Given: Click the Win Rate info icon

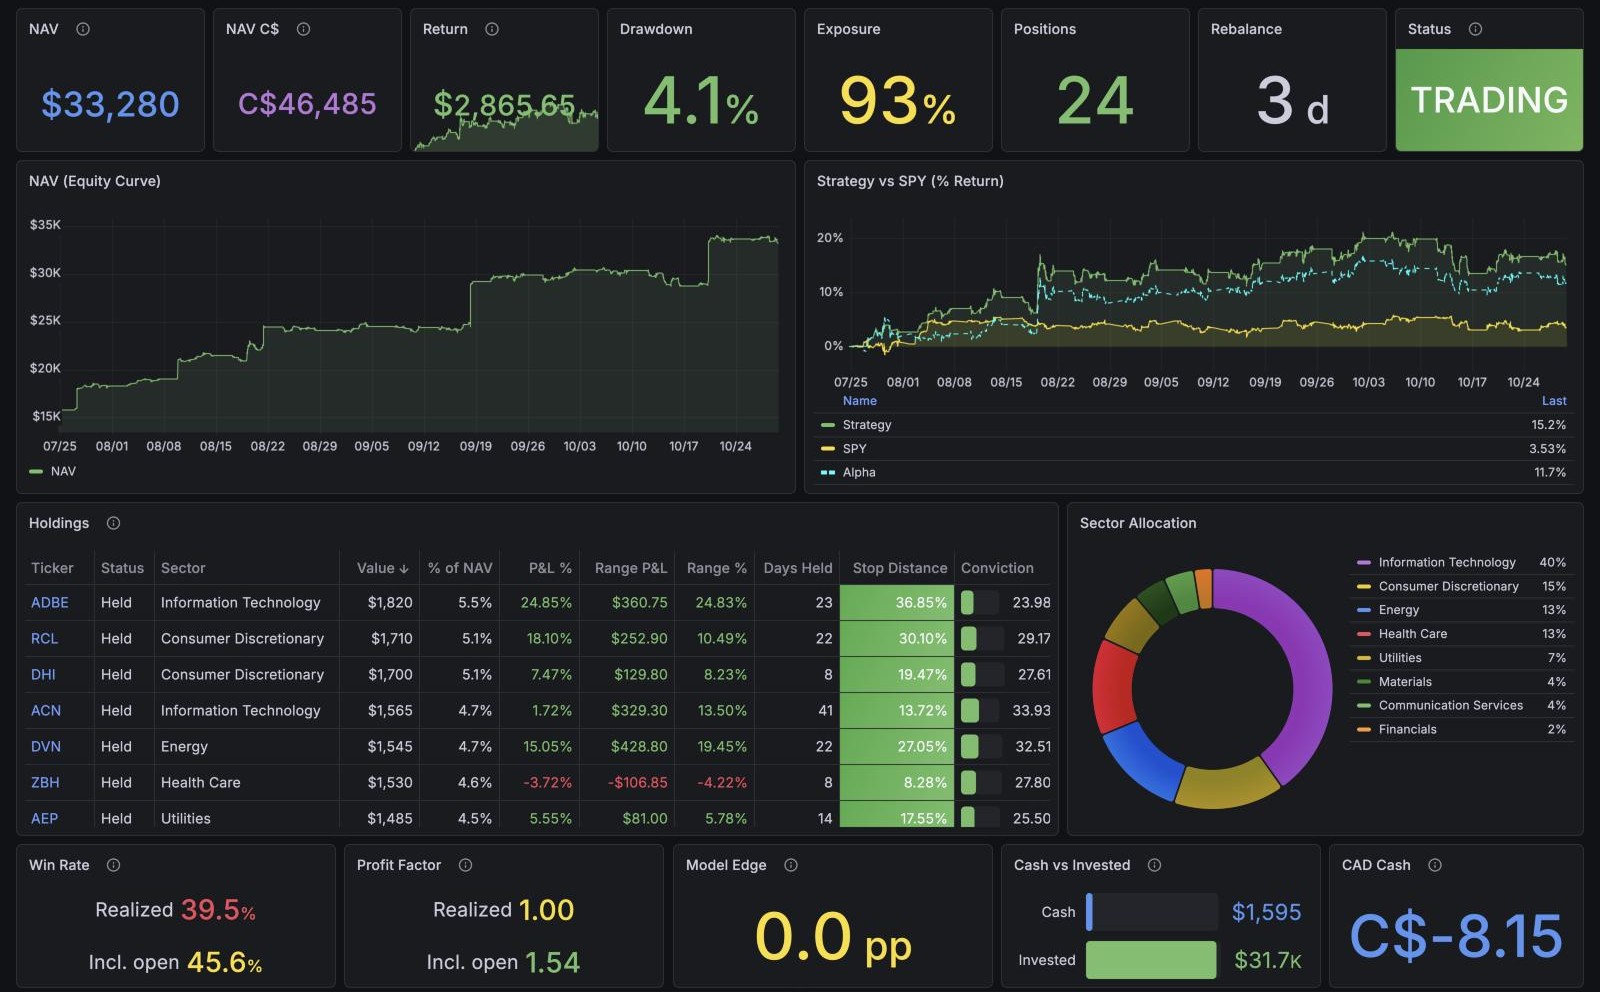Looking at the screenshot, I should point(113,865).
